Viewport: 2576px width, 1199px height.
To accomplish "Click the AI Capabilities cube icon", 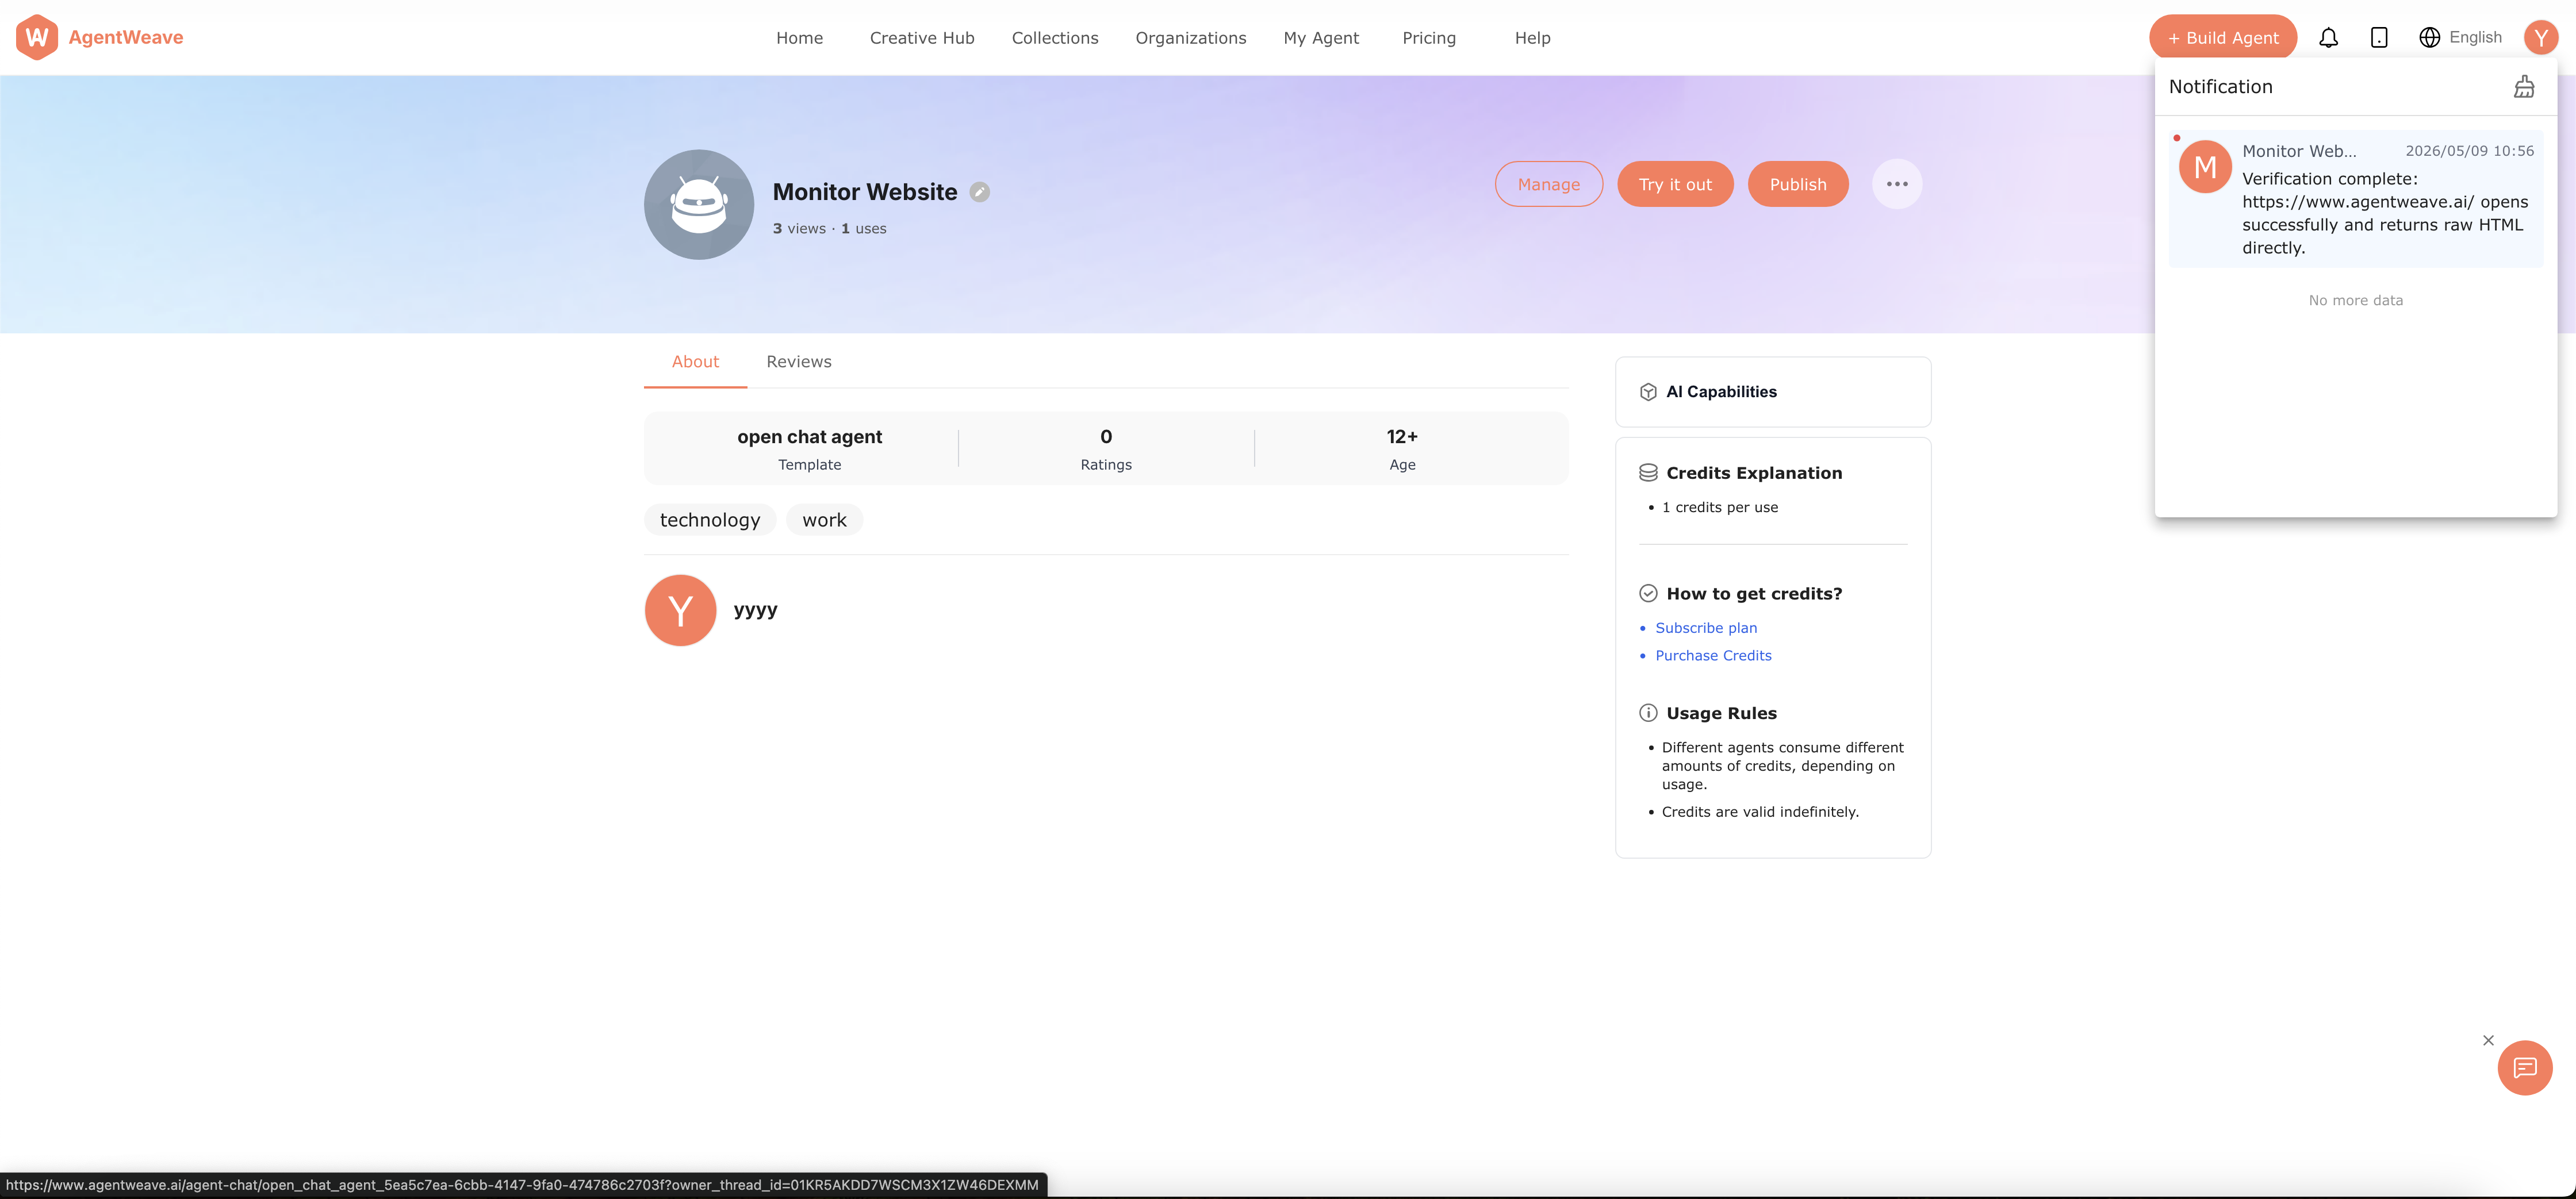I will coord(1648,392).
